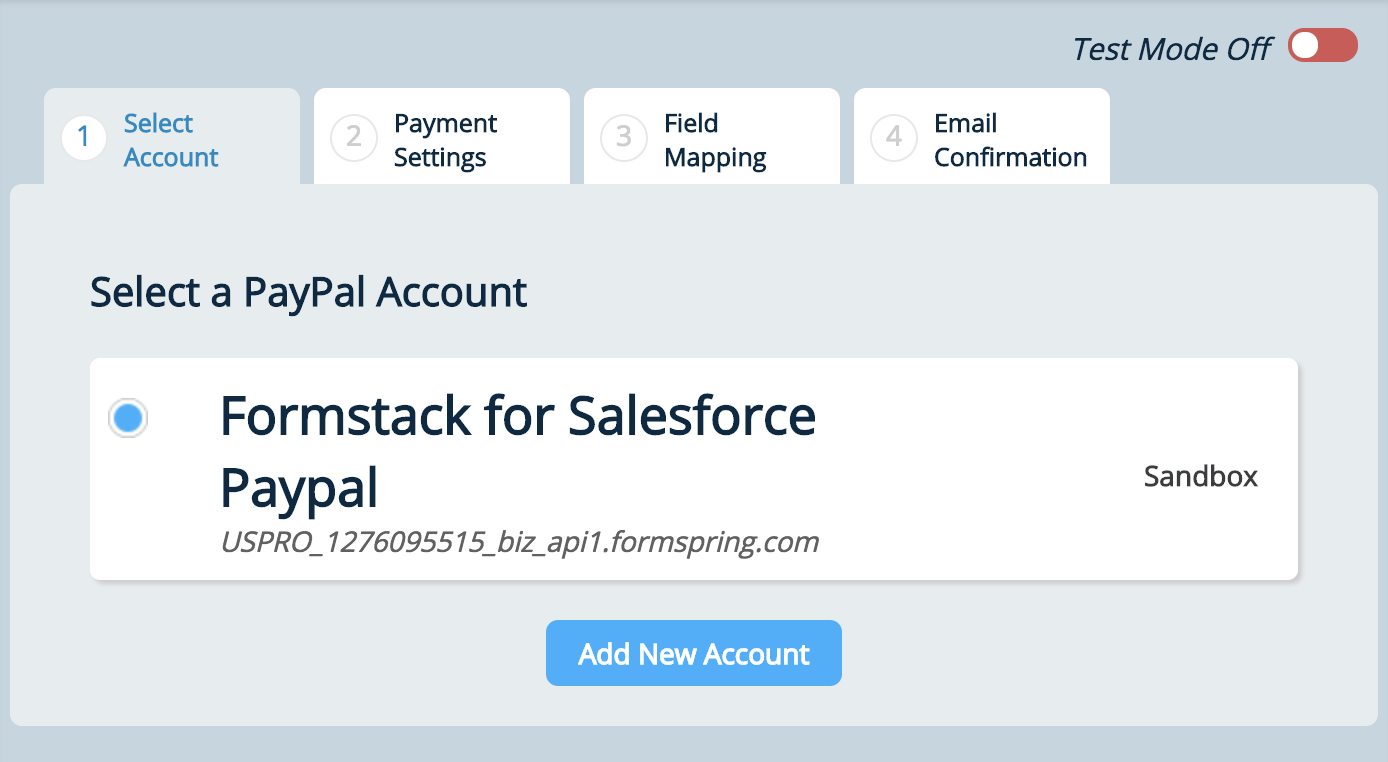Click the Sandbox label on the account
Screen dimensions: 1388x762
[1200, 476]
